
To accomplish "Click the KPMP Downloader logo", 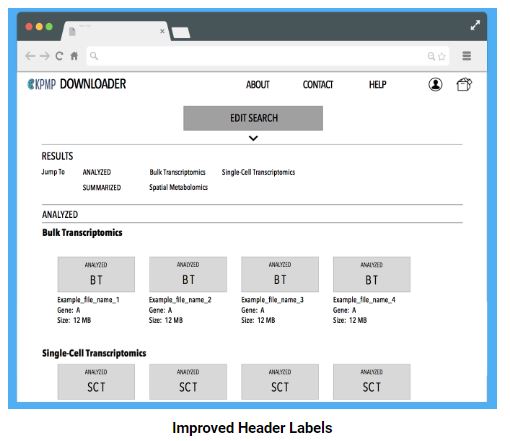I will [77, 84].
